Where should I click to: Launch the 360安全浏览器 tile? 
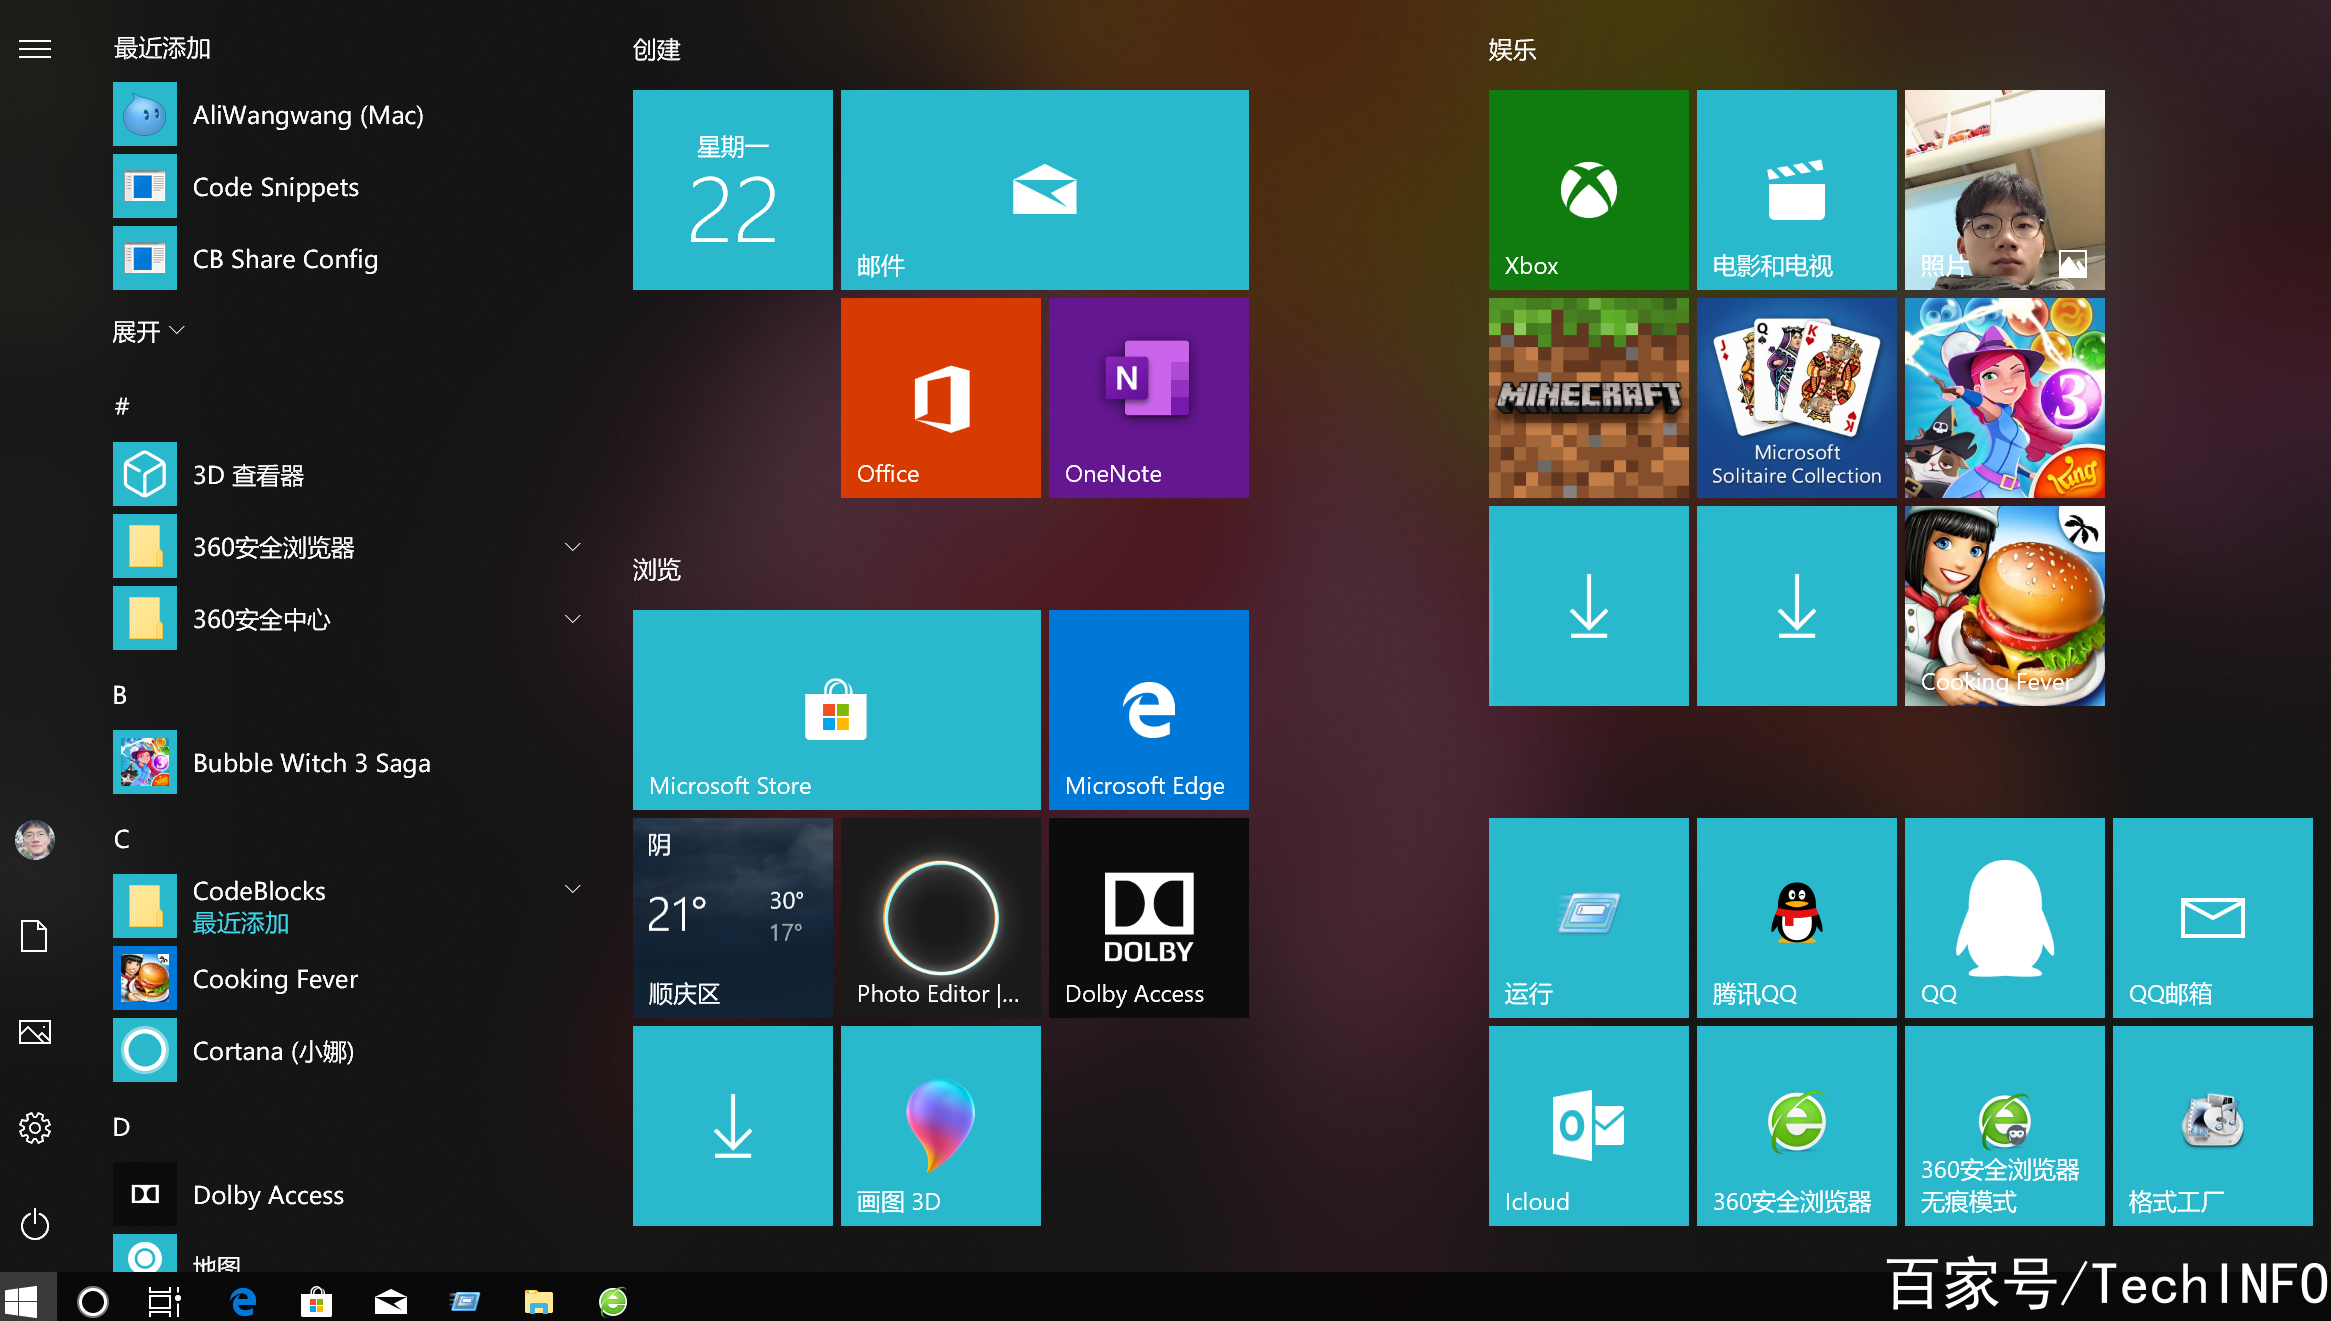pyautogui.click(x=1796, y=1126)
